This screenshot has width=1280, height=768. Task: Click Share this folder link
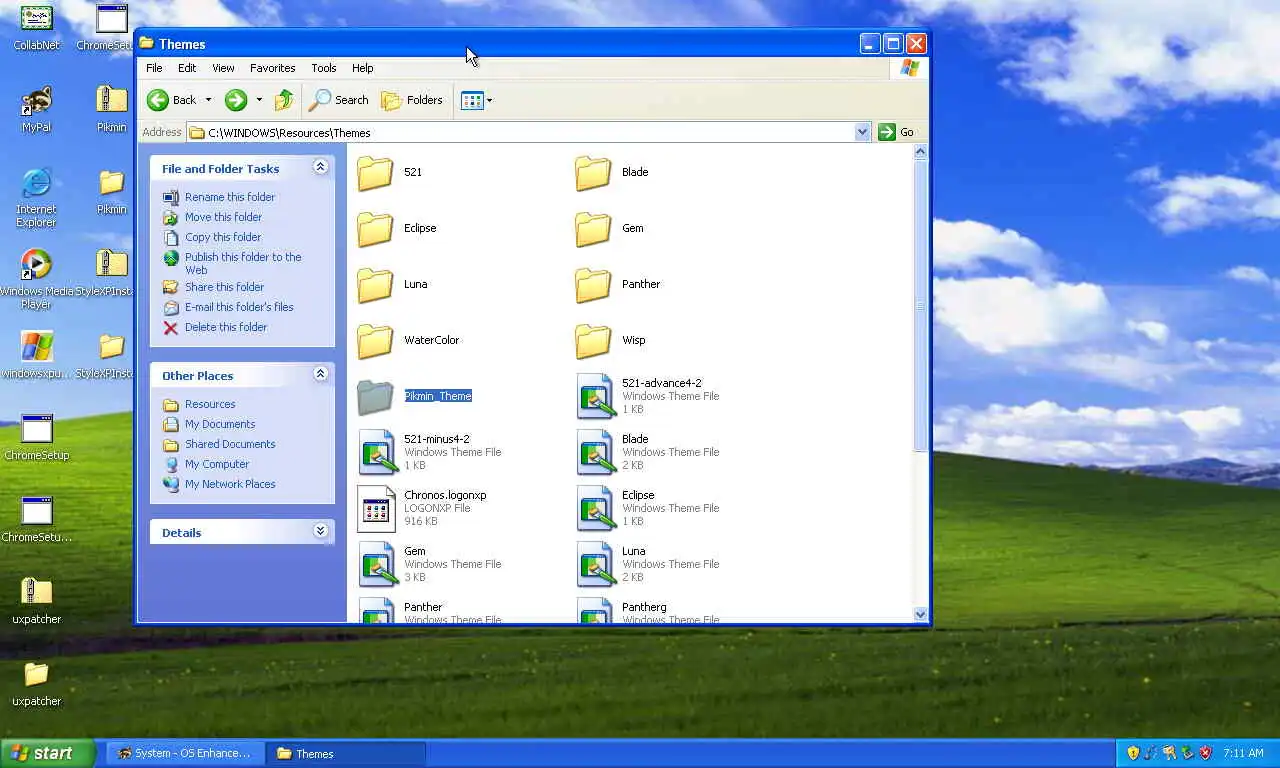click(x=224, y=287)
